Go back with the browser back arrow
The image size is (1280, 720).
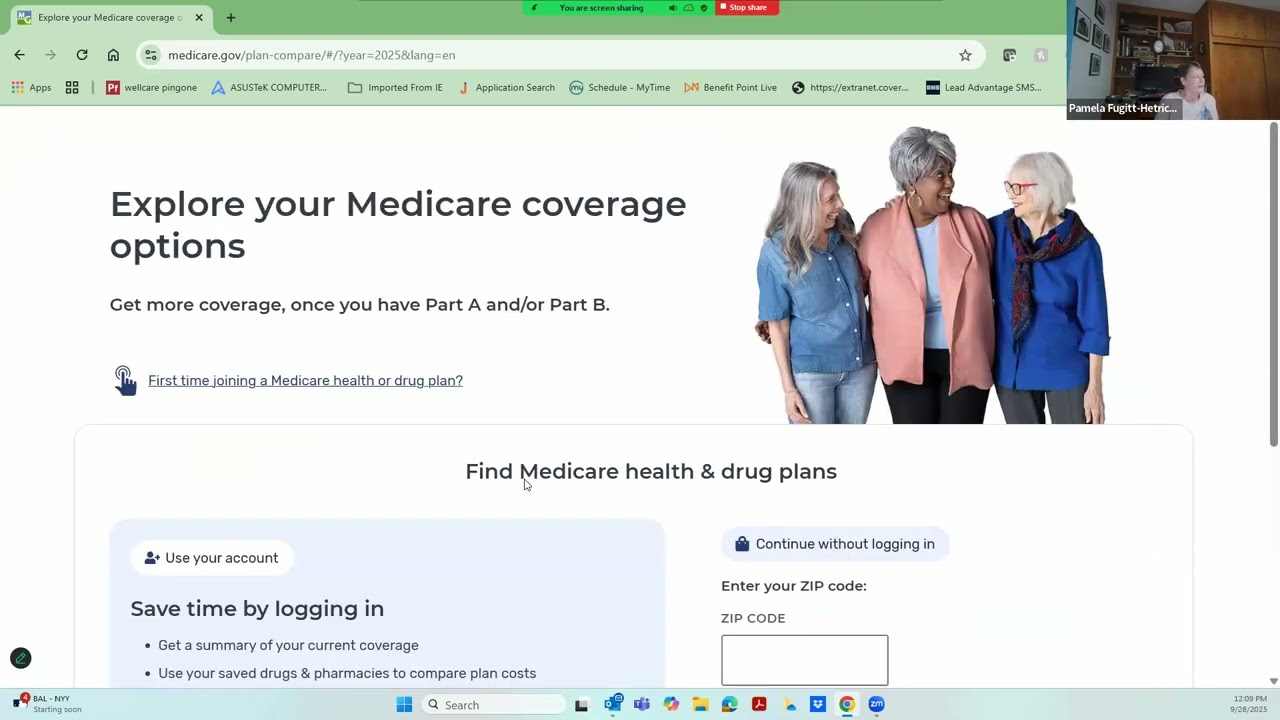(x=20, y=55)
